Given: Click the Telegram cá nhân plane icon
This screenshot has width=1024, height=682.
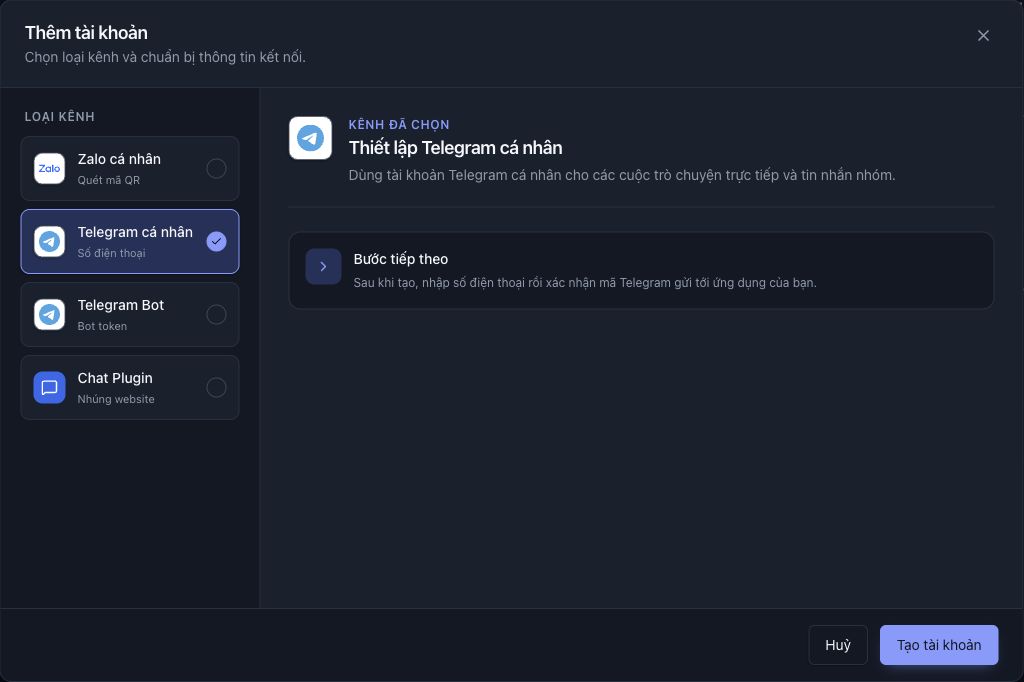Looking at the screenshot, I should [50, 242].
